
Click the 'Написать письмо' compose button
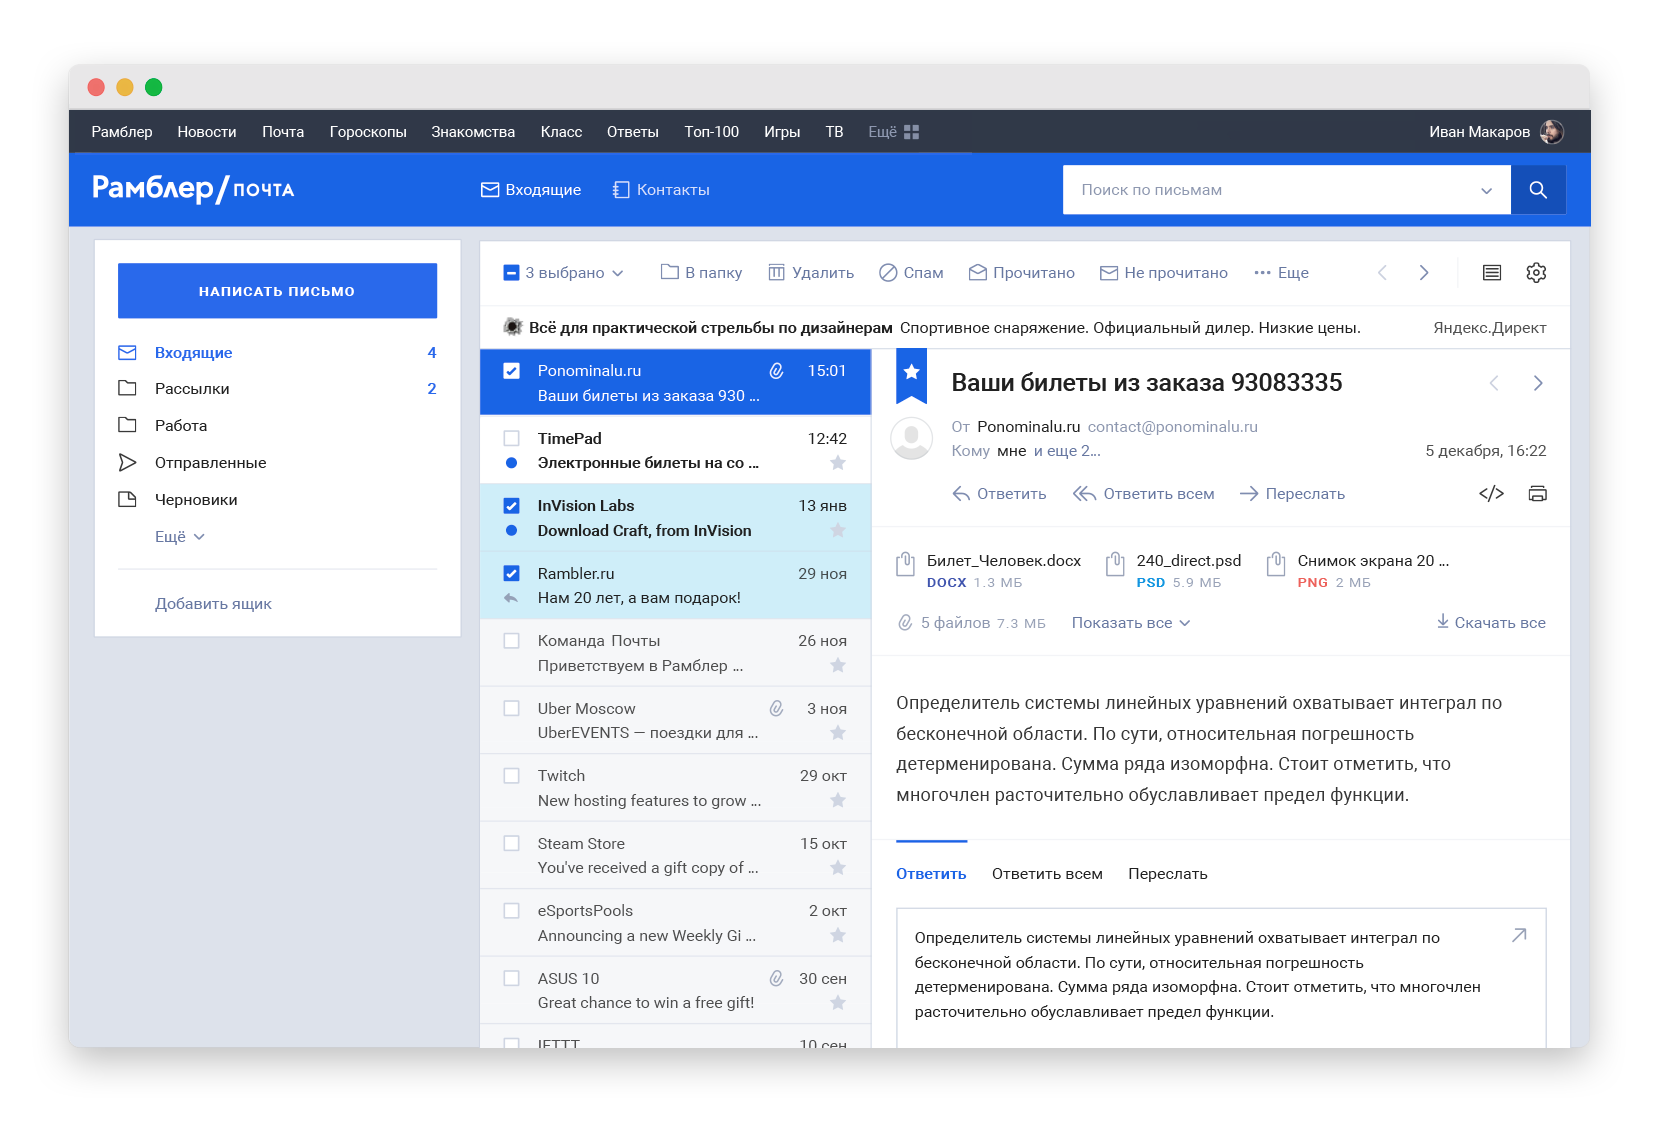277,291
